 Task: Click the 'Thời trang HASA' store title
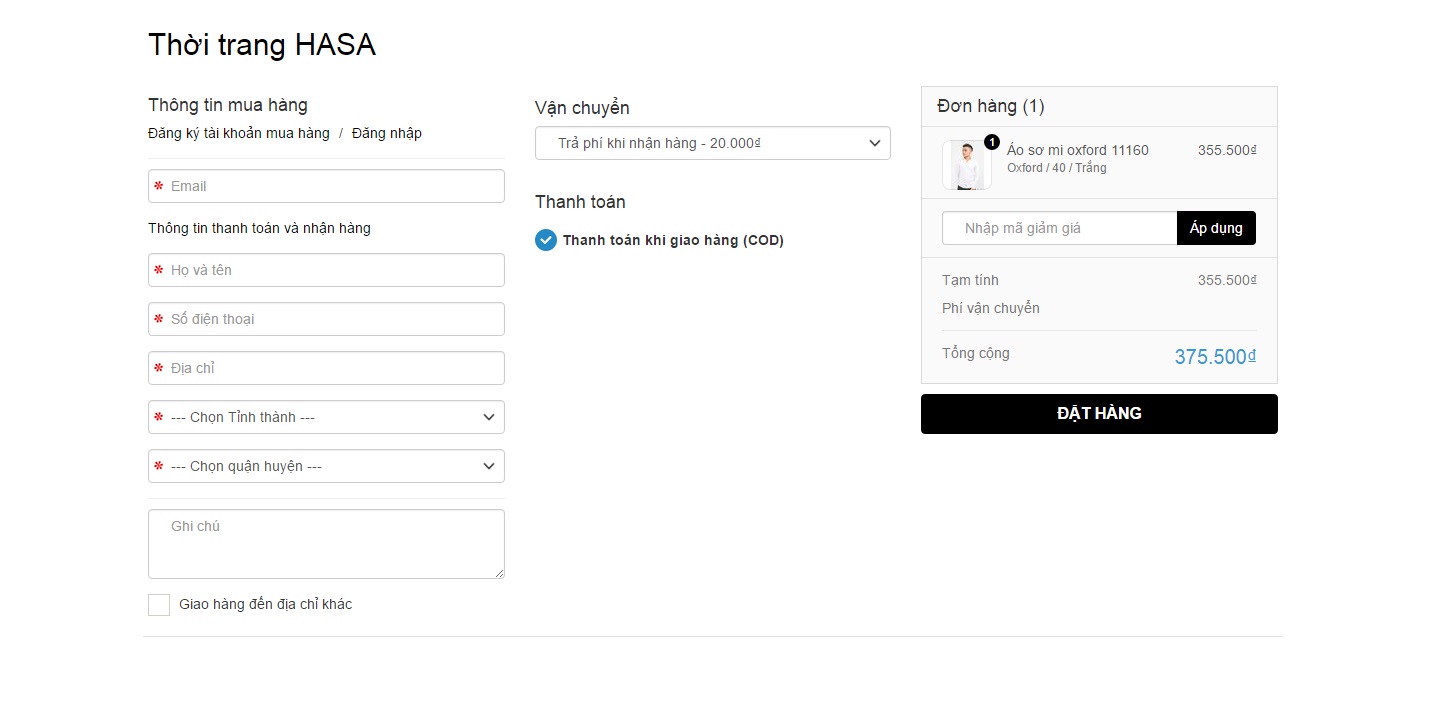click(x=262, y=45)
